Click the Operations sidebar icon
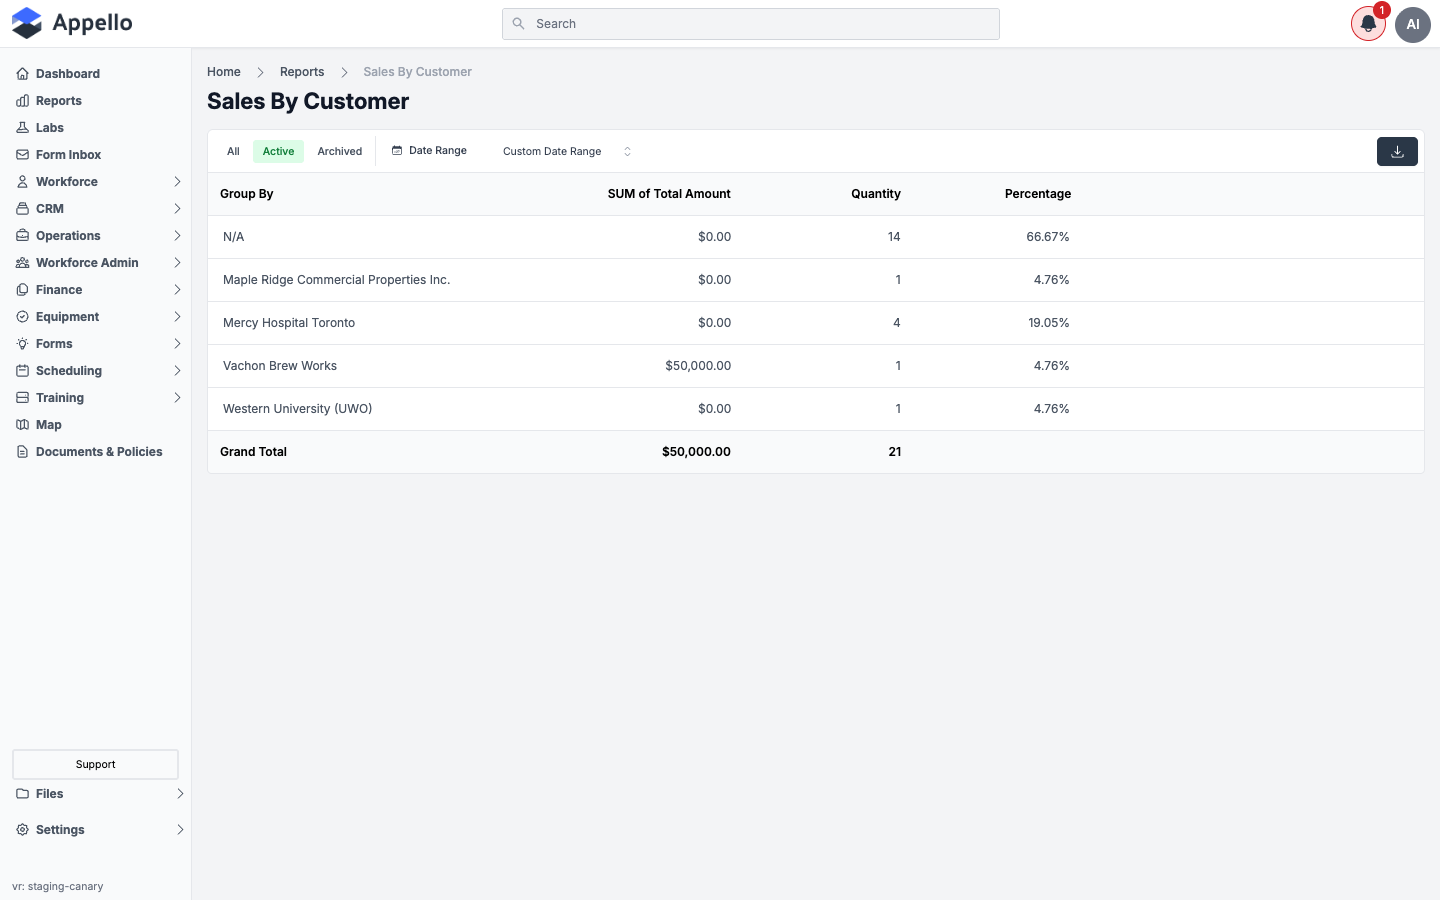The height and width of the screenshot is (918, 1440). pos(22,236)
